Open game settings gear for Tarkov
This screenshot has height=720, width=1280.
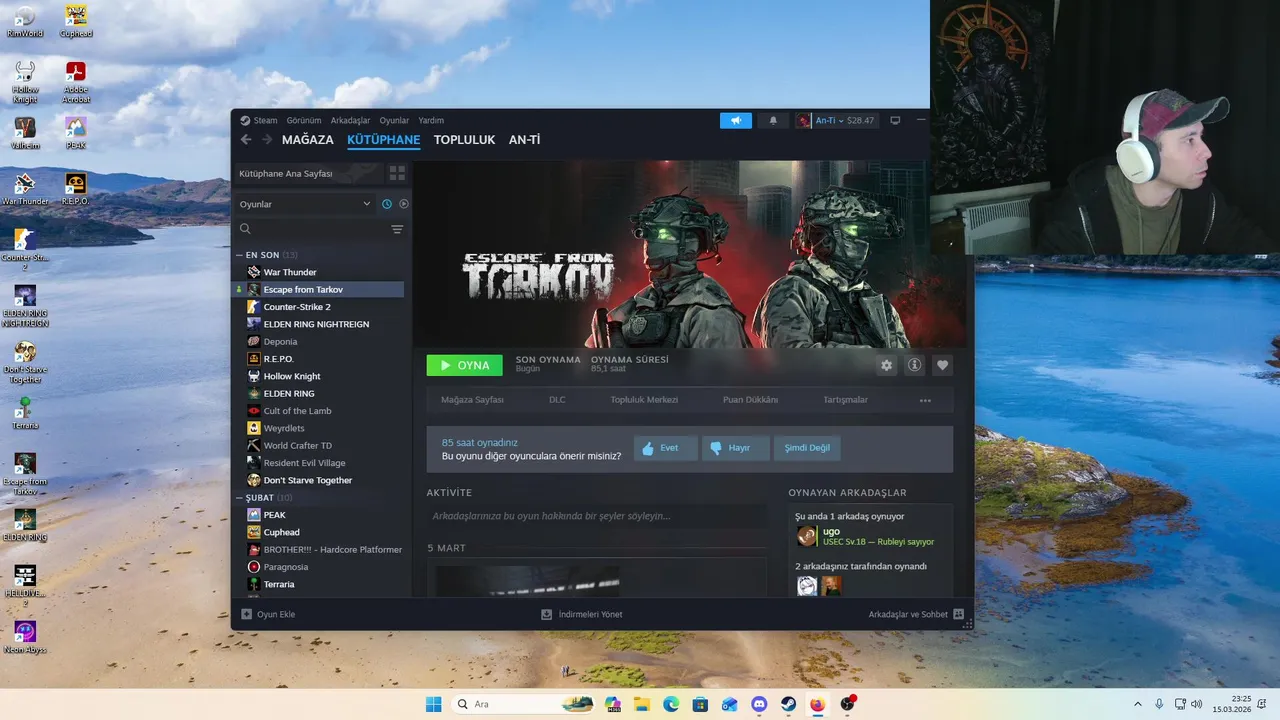(x=886, y=365)
